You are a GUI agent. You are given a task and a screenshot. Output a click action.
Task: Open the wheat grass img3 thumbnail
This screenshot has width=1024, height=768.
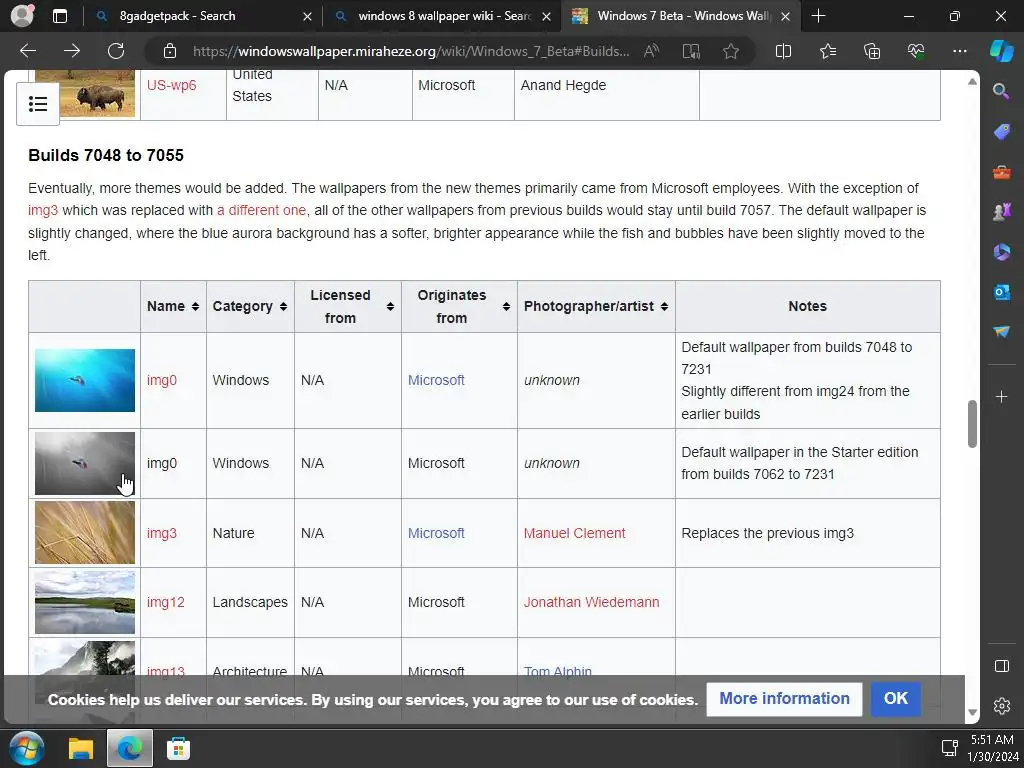point(85,533)
